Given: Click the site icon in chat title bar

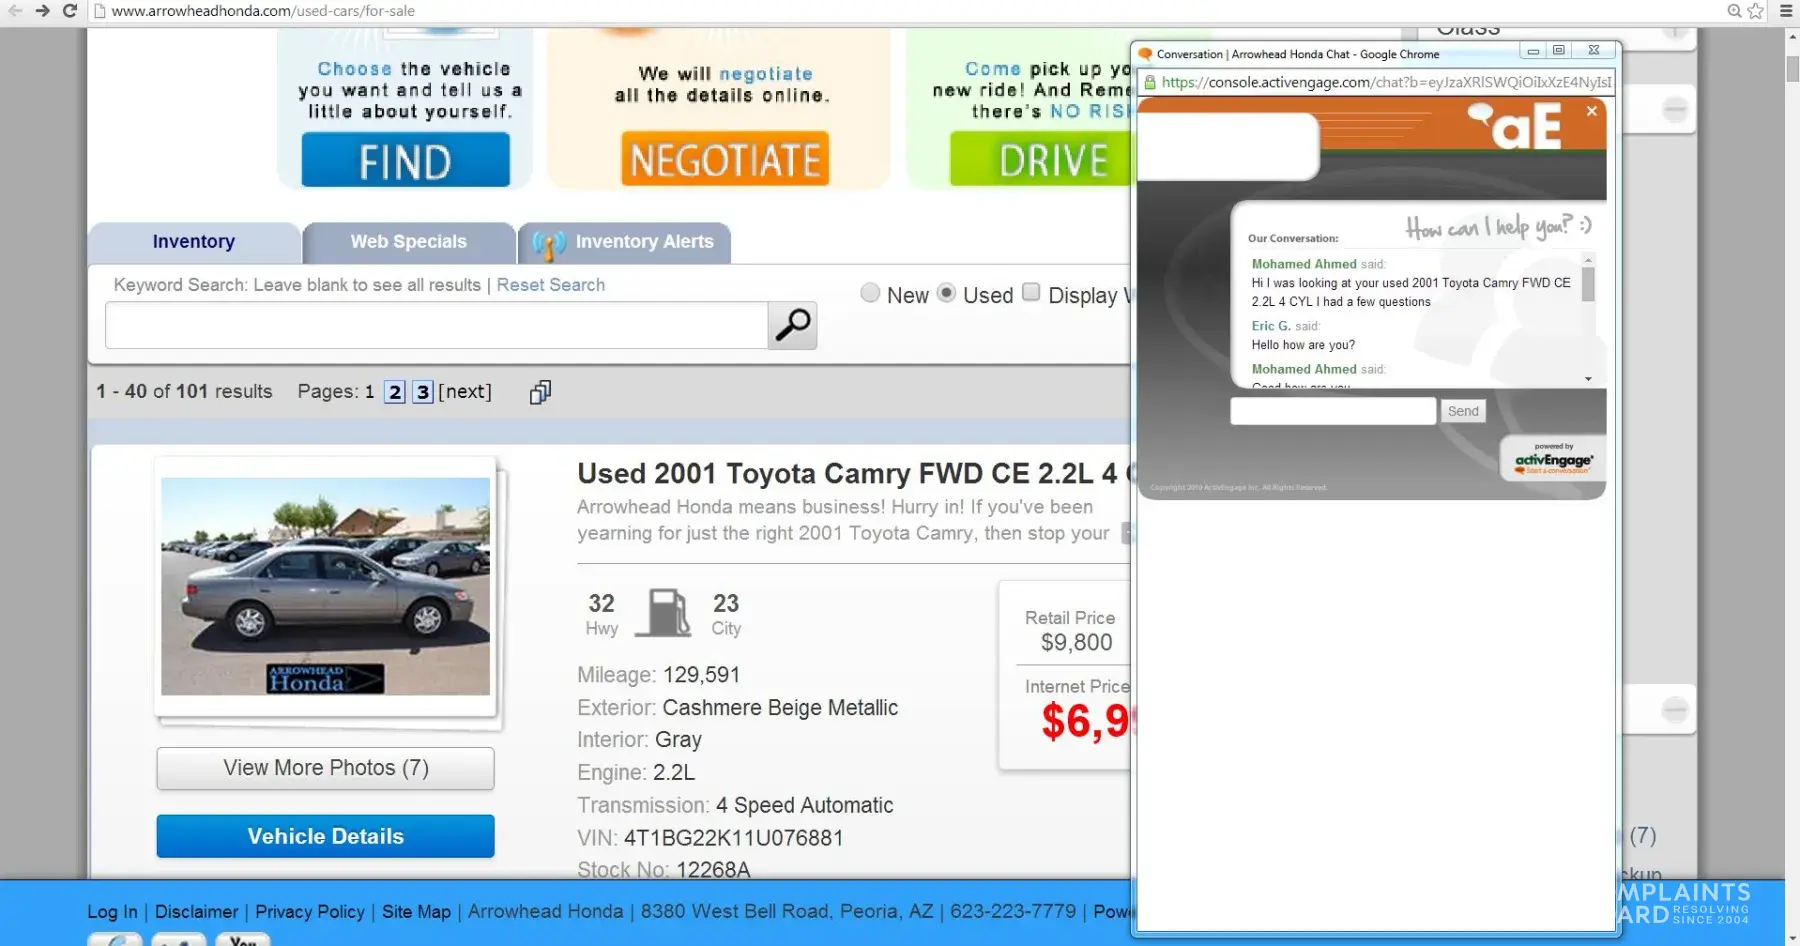Looking at the screenshot, I should point(1146,54).
